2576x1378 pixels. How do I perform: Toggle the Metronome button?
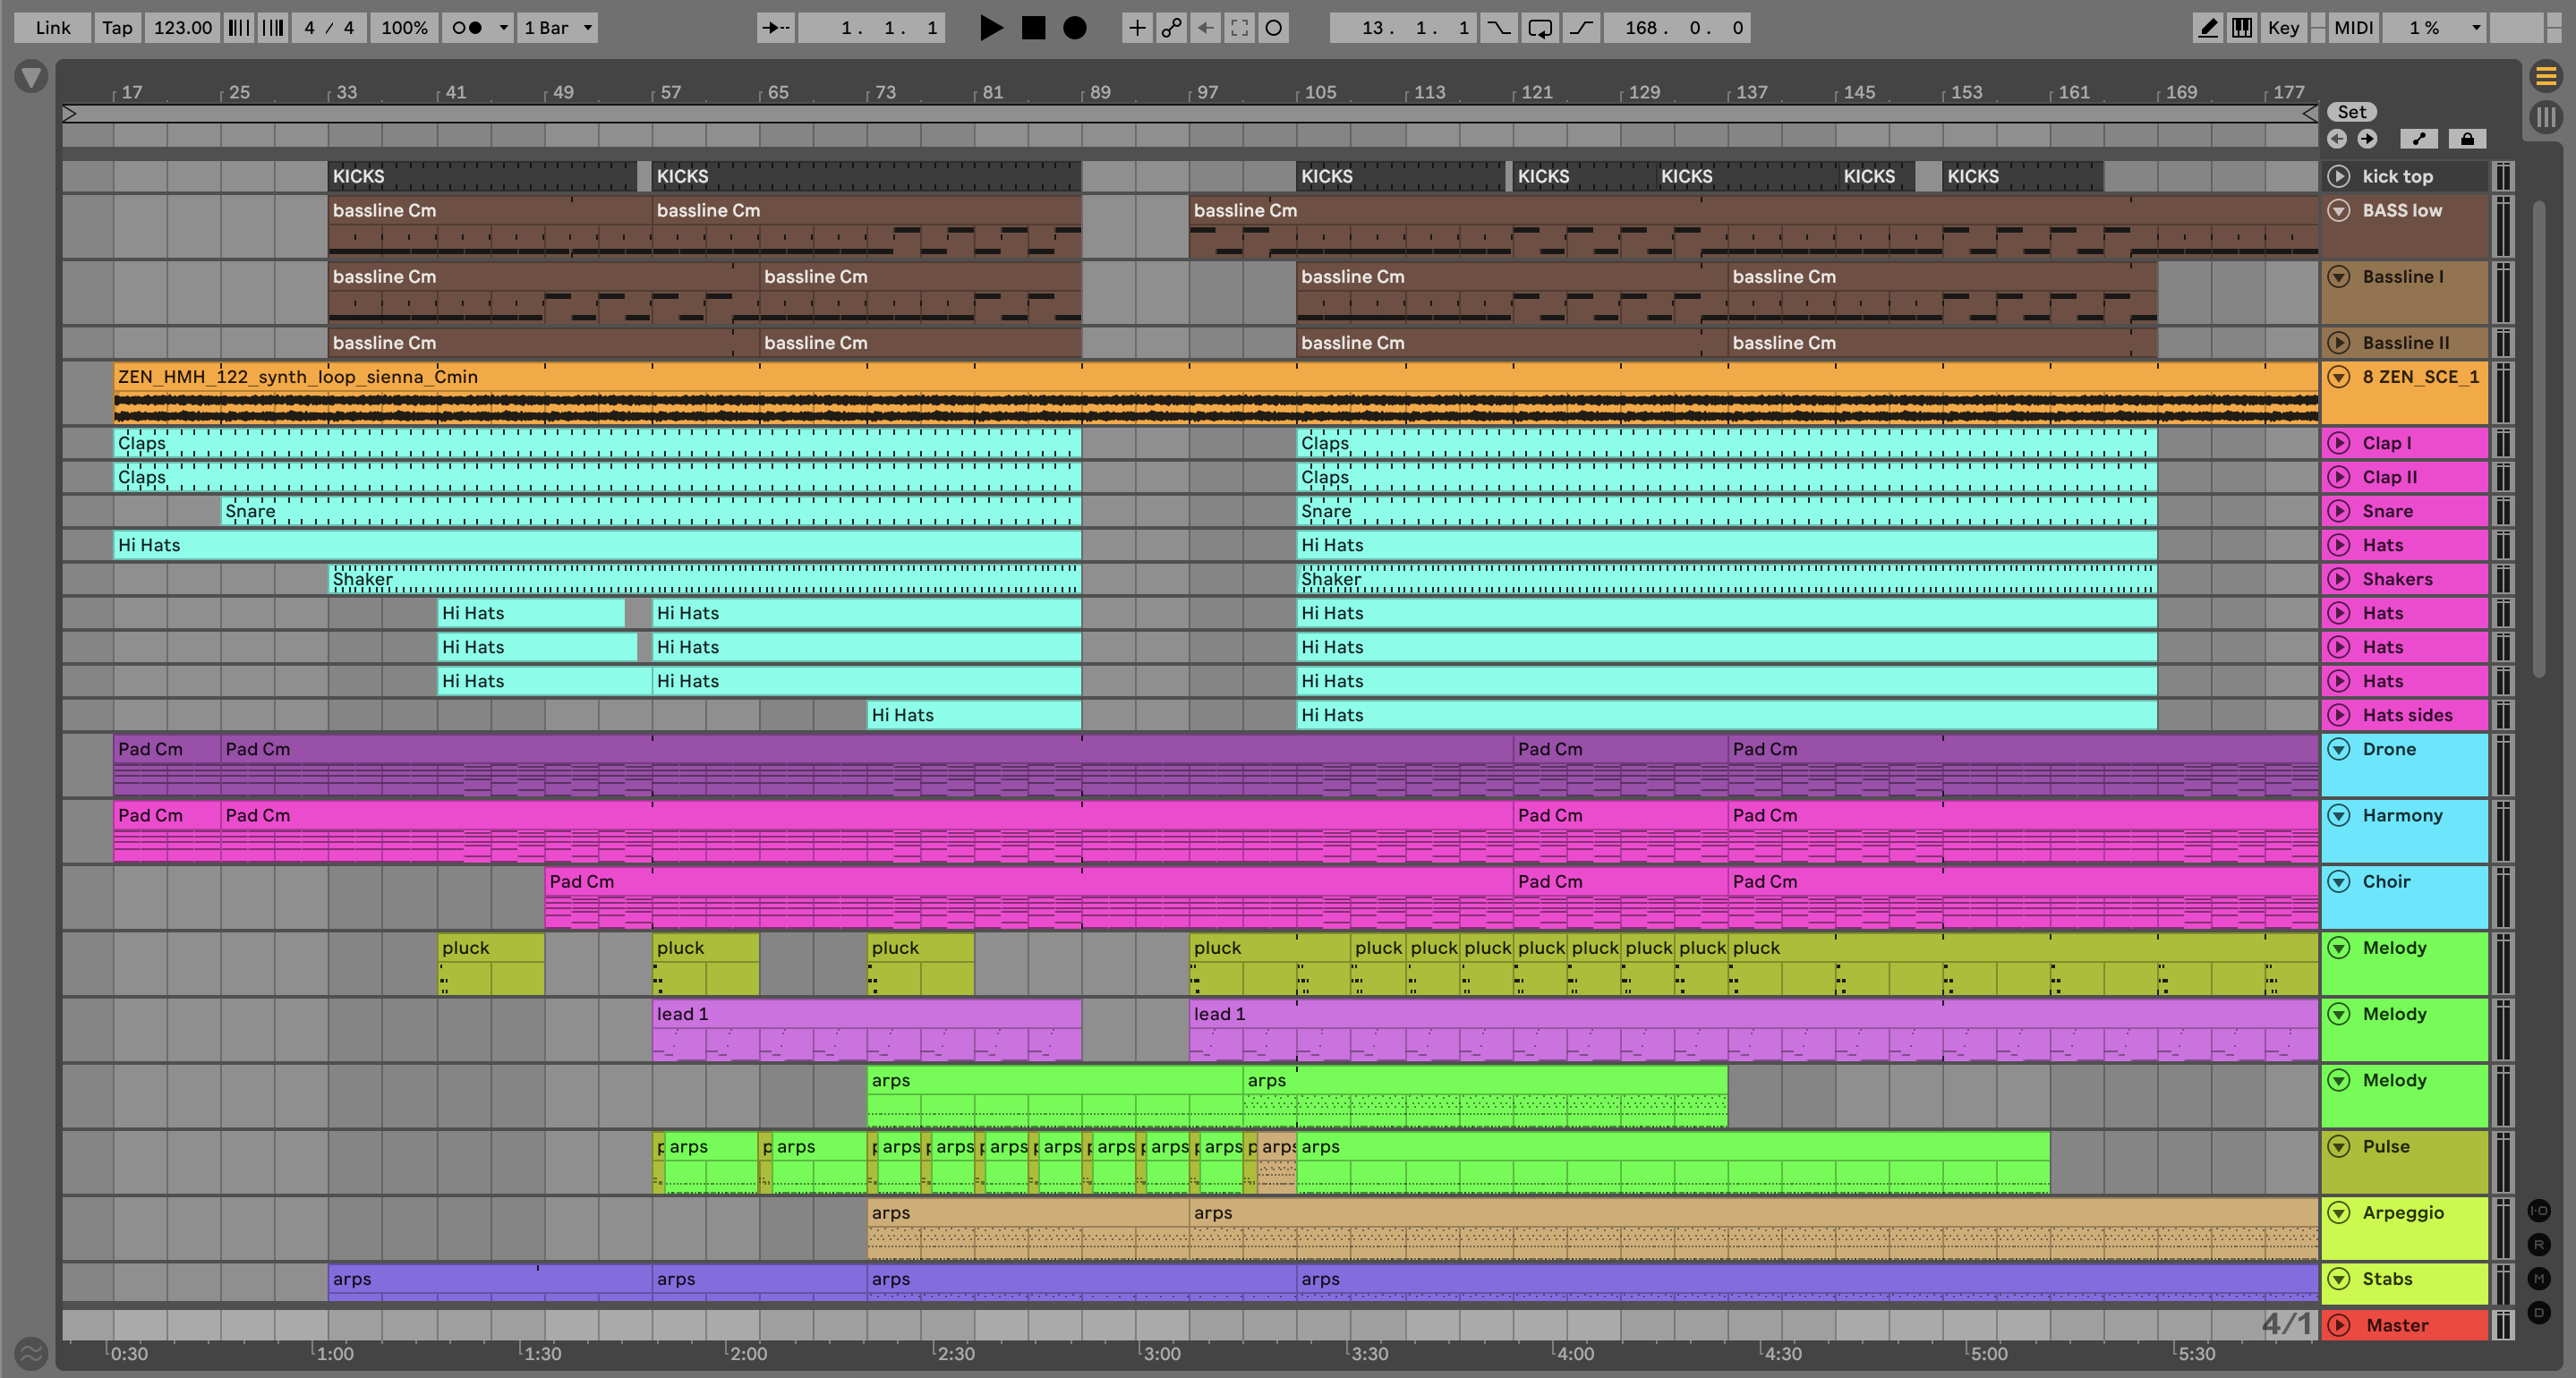[x=467, y=28]
